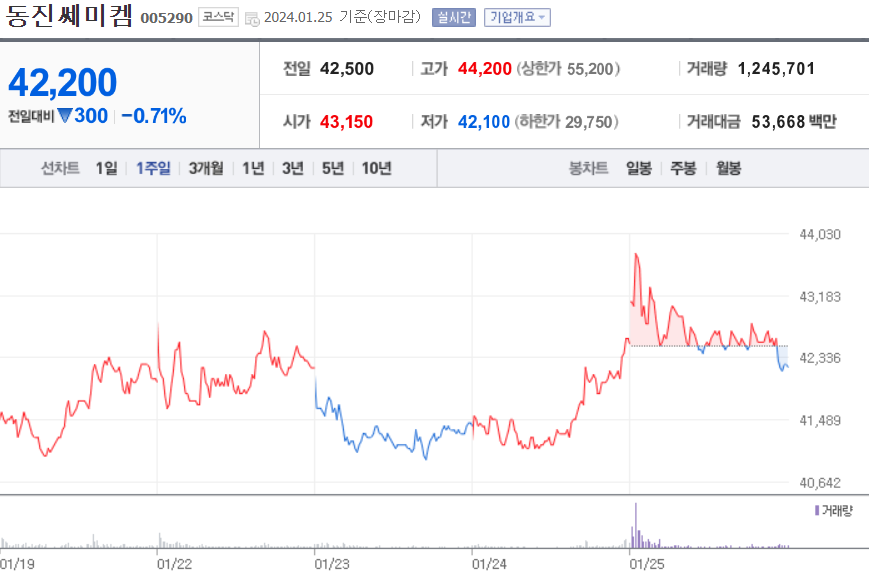Click the 41,489 y-axis label
This screenshot has width=869, height=579.
[x=820, y=421]
